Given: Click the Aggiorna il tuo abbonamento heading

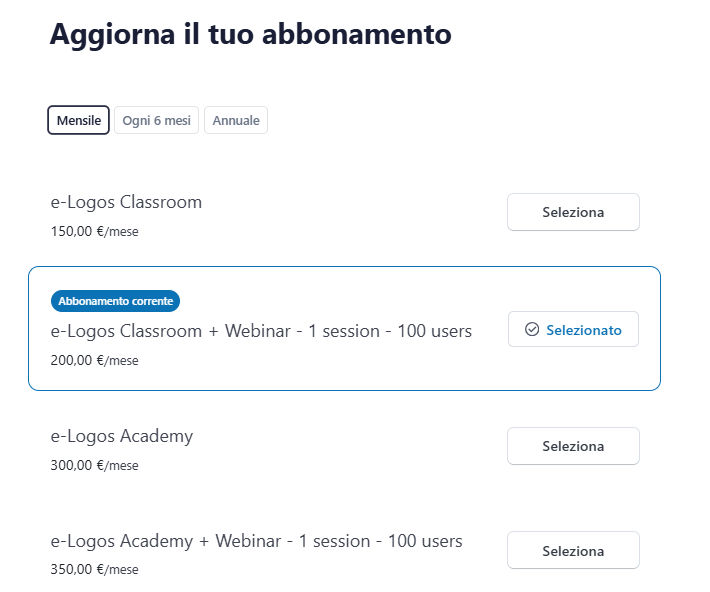Looking at the screenshot, I should tap(250, 34).
